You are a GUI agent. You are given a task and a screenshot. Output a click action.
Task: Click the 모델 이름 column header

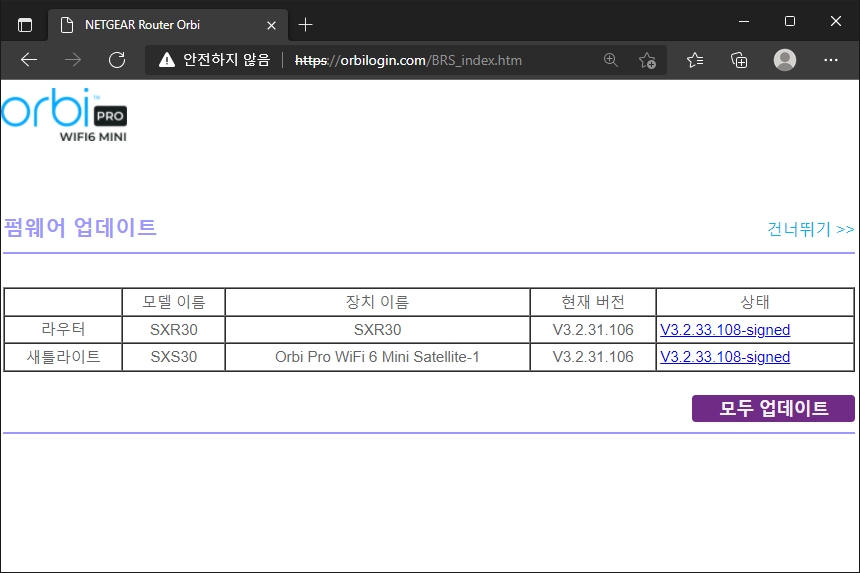point(173,302)
